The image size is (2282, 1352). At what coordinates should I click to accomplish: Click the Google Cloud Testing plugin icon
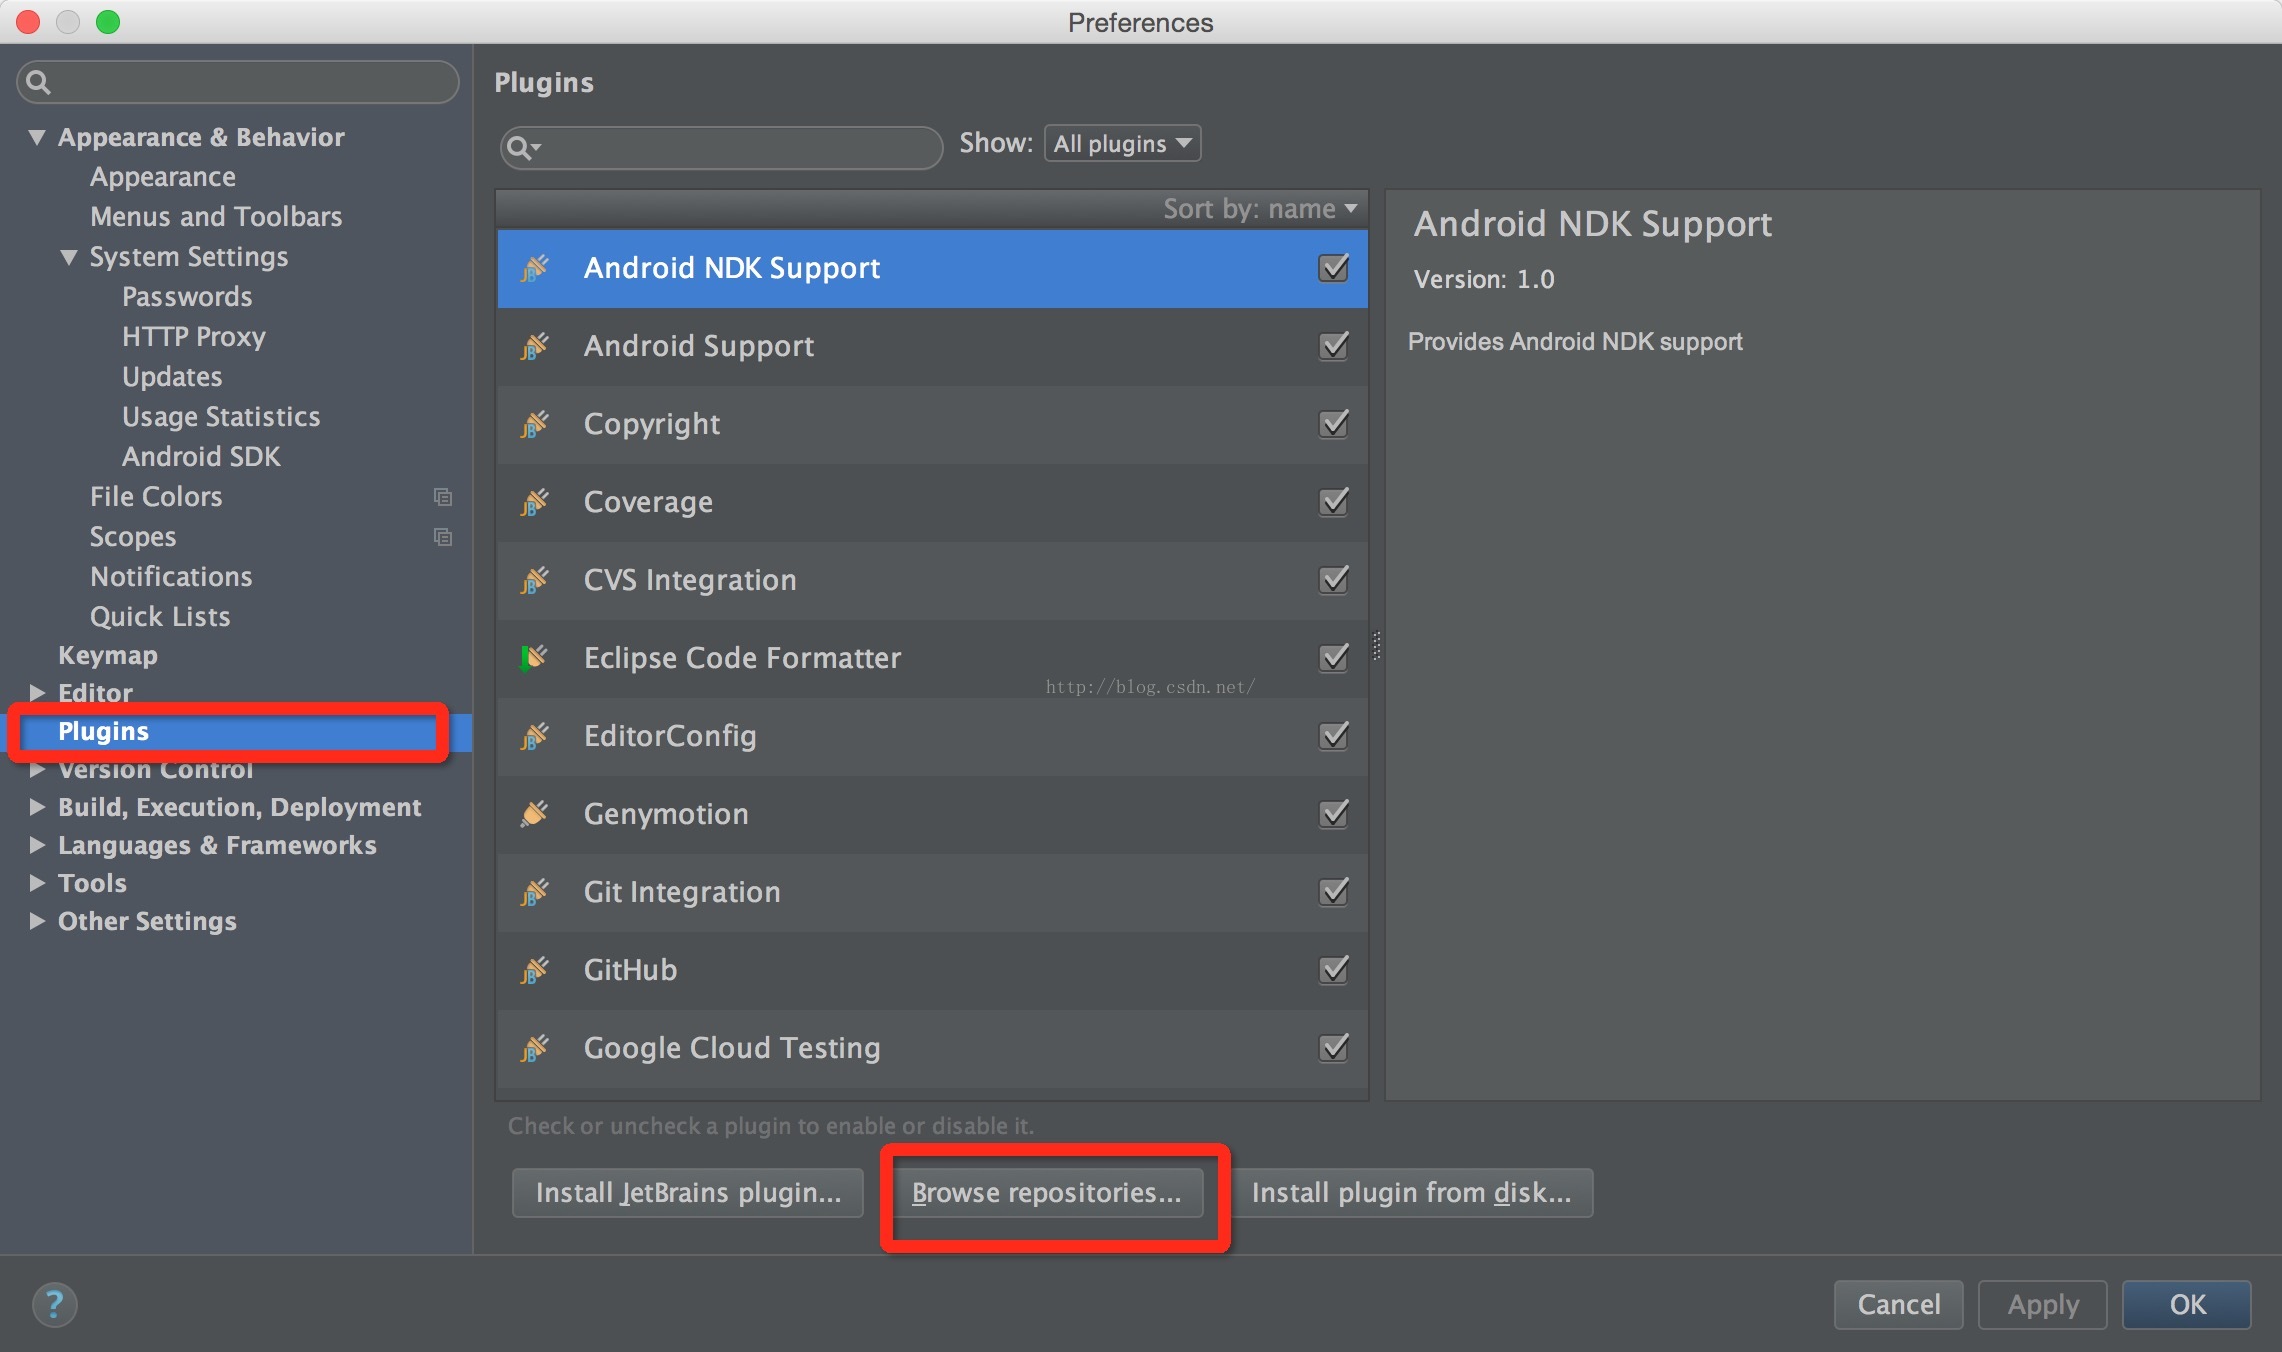534,1048
